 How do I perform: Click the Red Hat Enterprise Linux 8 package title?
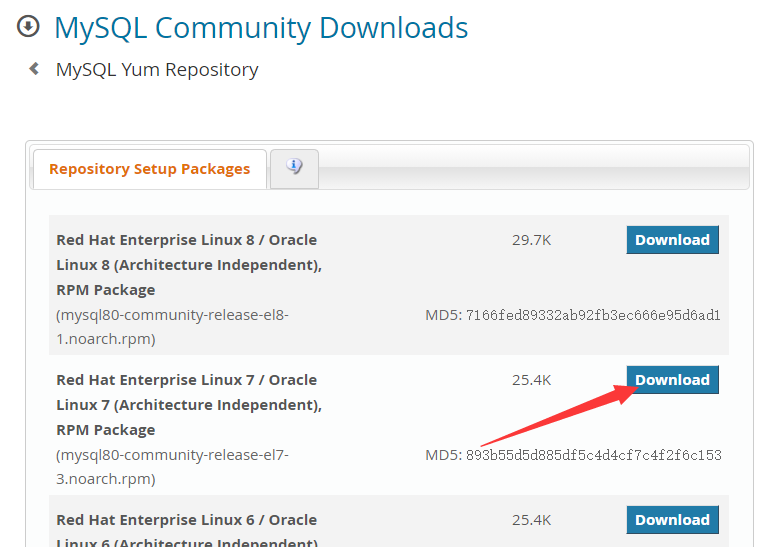[189, 265]
